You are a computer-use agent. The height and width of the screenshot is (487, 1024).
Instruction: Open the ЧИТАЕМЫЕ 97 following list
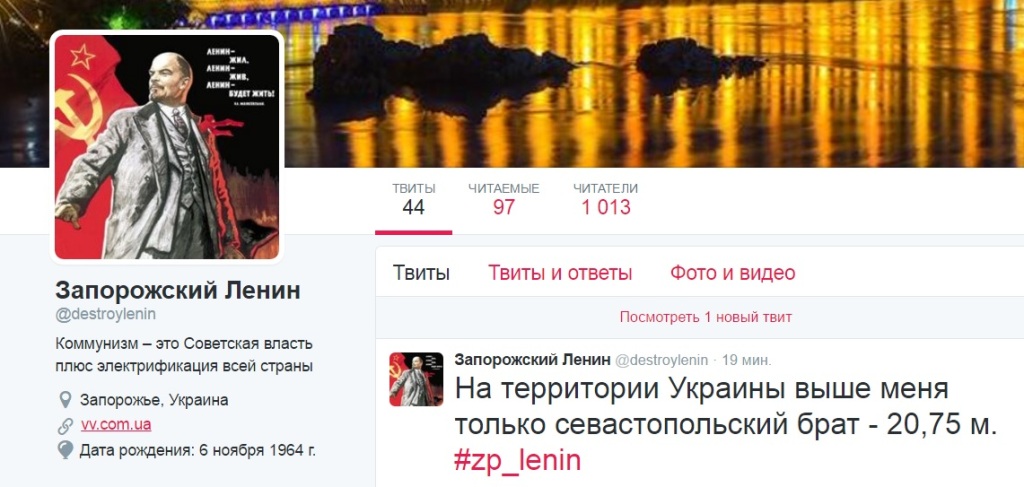point(504,200)
